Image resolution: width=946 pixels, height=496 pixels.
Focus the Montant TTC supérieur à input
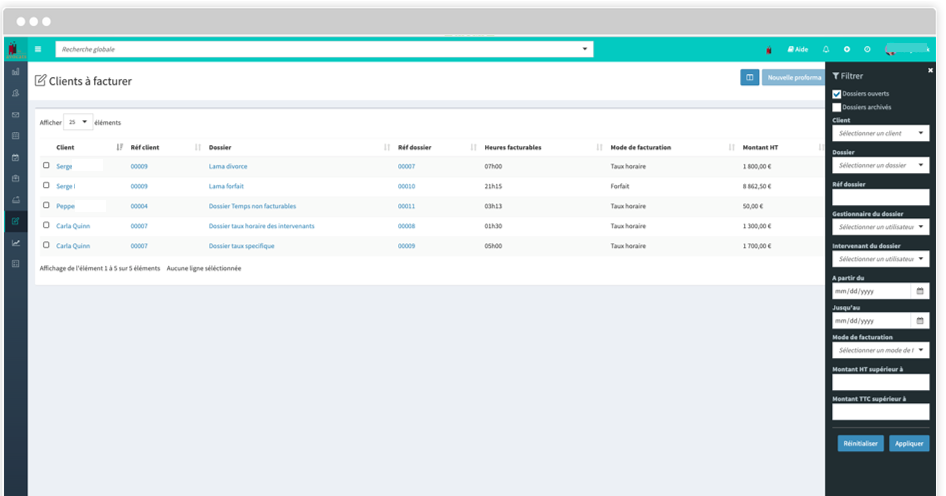880,412
